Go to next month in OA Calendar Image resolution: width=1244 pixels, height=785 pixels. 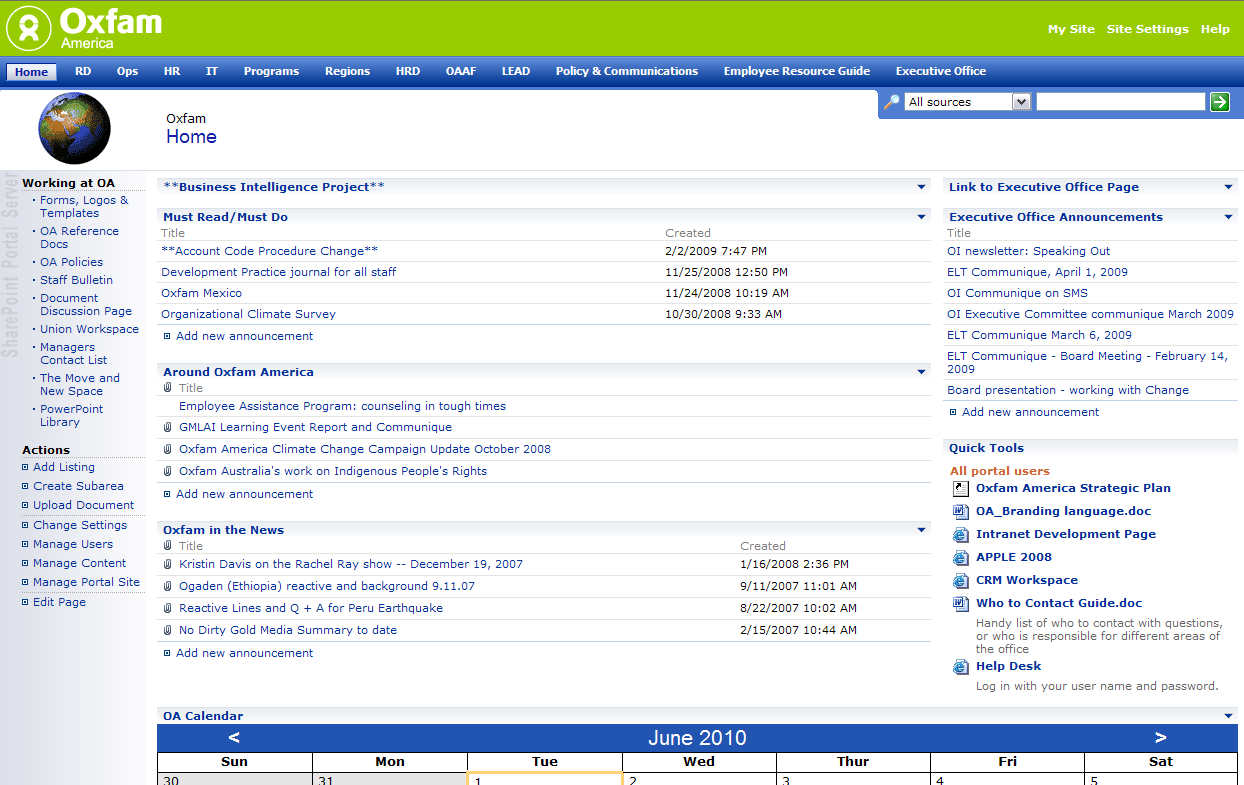point(1160,738)
